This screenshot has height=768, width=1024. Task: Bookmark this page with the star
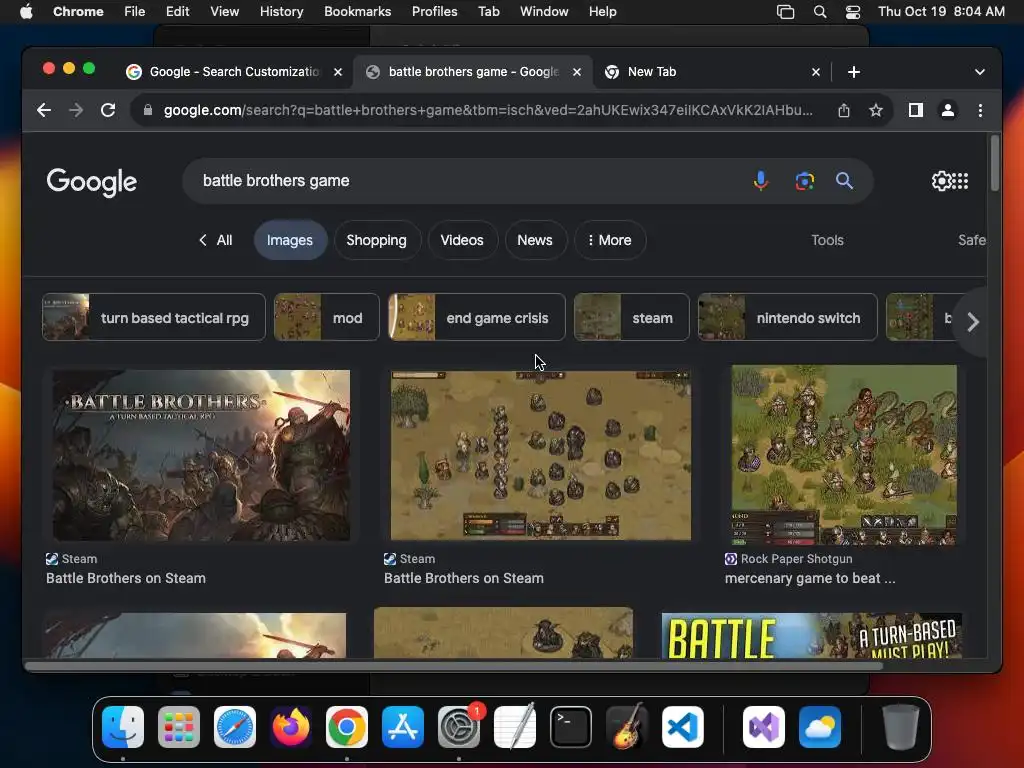(876, 110)
